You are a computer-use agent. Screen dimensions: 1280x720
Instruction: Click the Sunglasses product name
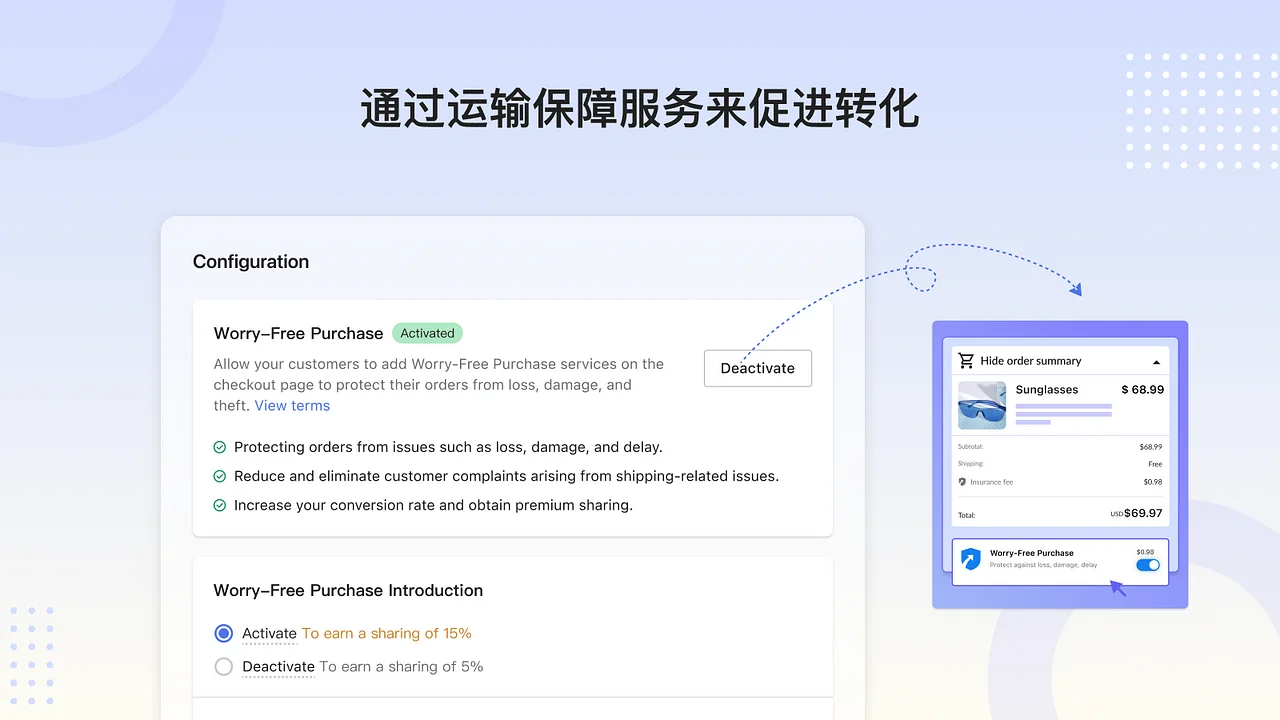click(1047, 390)
